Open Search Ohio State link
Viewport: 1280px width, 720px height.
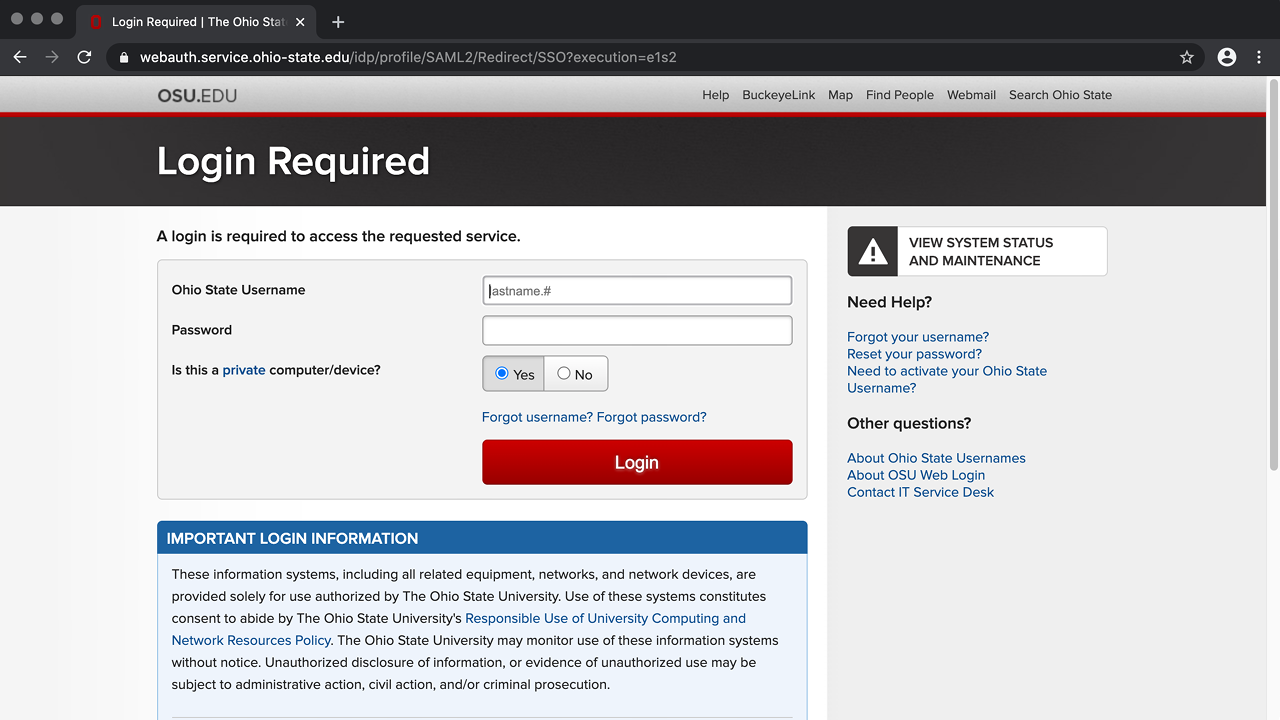tap(1060, 95)
